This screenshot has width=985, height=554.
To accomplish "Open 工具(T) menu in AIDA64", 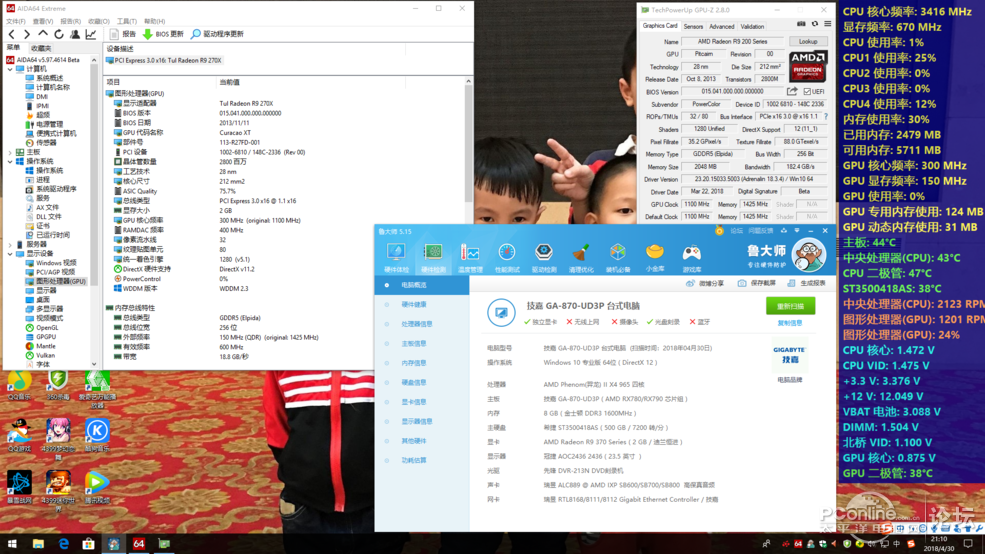I will point(126,21).
